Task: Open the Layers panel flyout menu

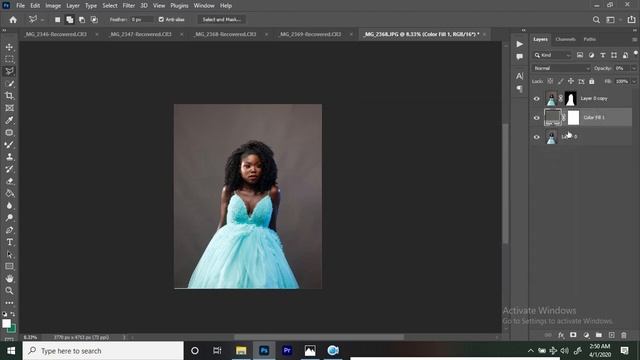Action: [634, 40]
